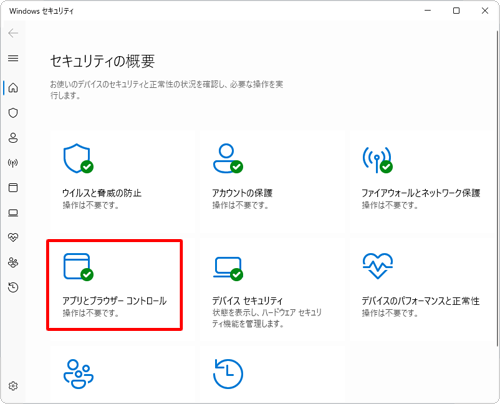Click 操作は不要です under ウイルスと脅威の防止
500x404 pixels.
91,205
